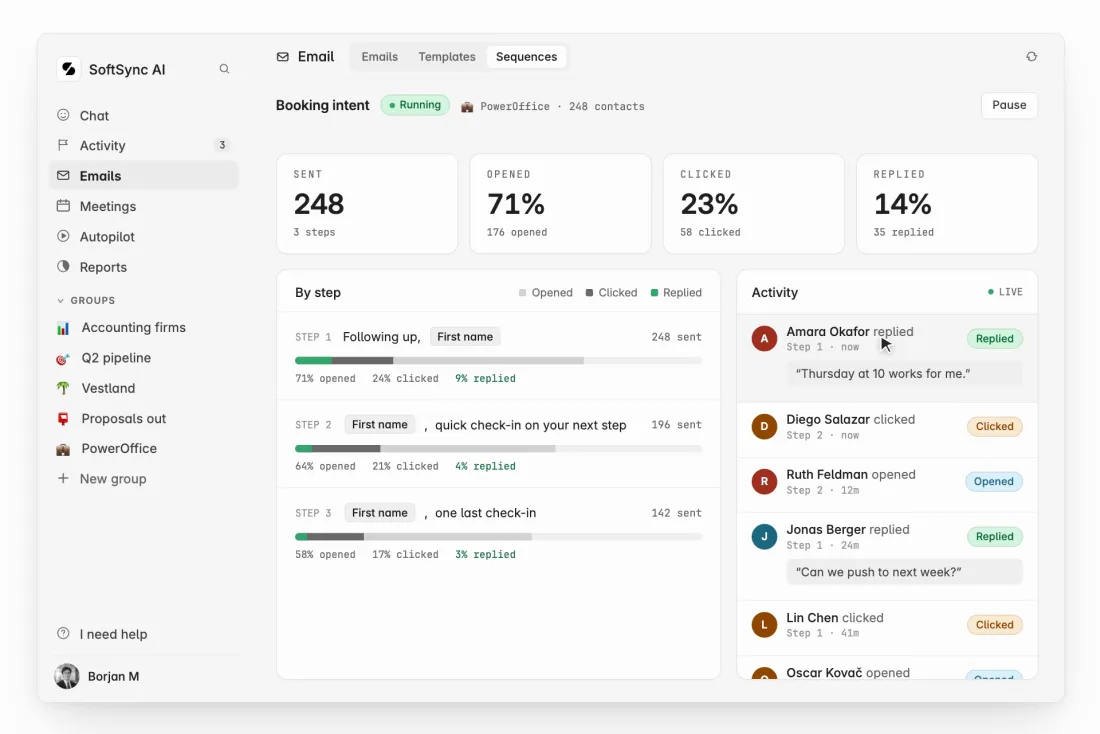The height and width of the screenshot is (734, 1100).
Task: Click the help question mark icon
Action: [63, 634]
